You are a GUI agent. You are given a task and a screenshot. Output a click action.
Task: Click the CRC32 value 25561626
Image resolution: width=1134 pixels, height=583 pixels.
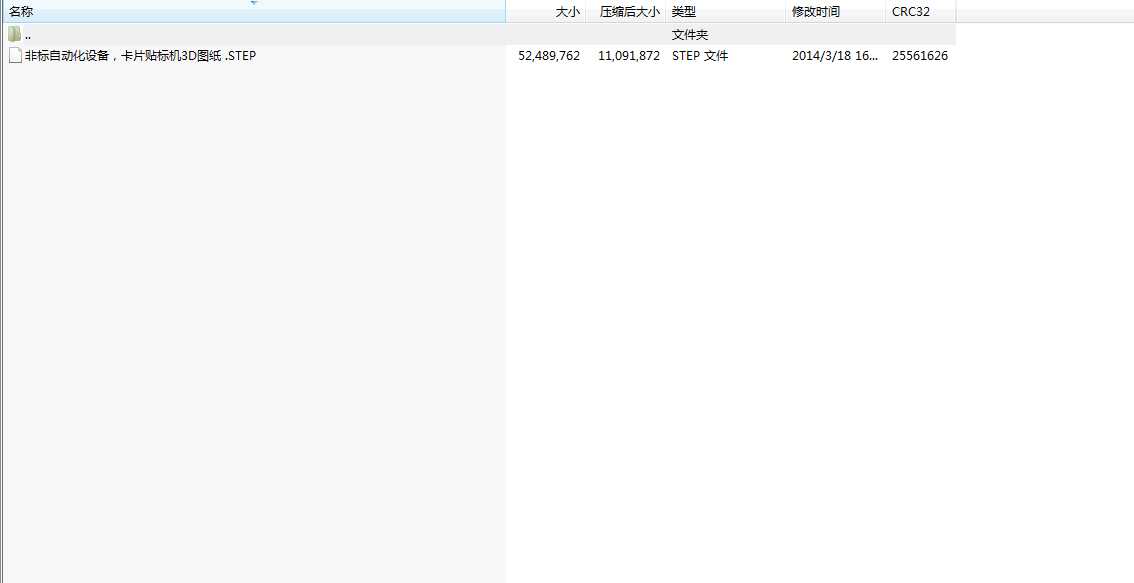coord(920,56)
